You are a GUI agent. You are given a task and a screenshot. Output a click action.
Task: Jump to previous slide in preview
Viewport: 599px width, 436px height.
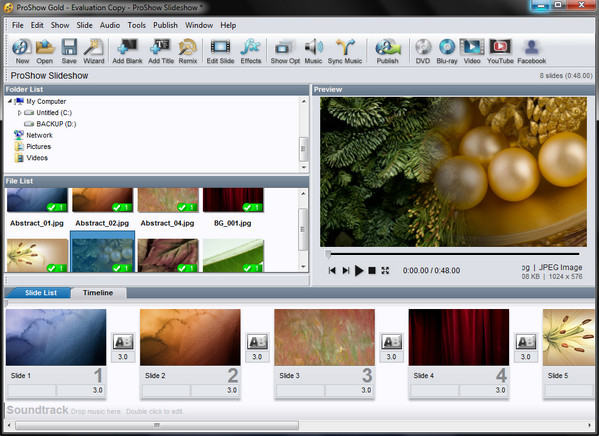click(332, 271)
